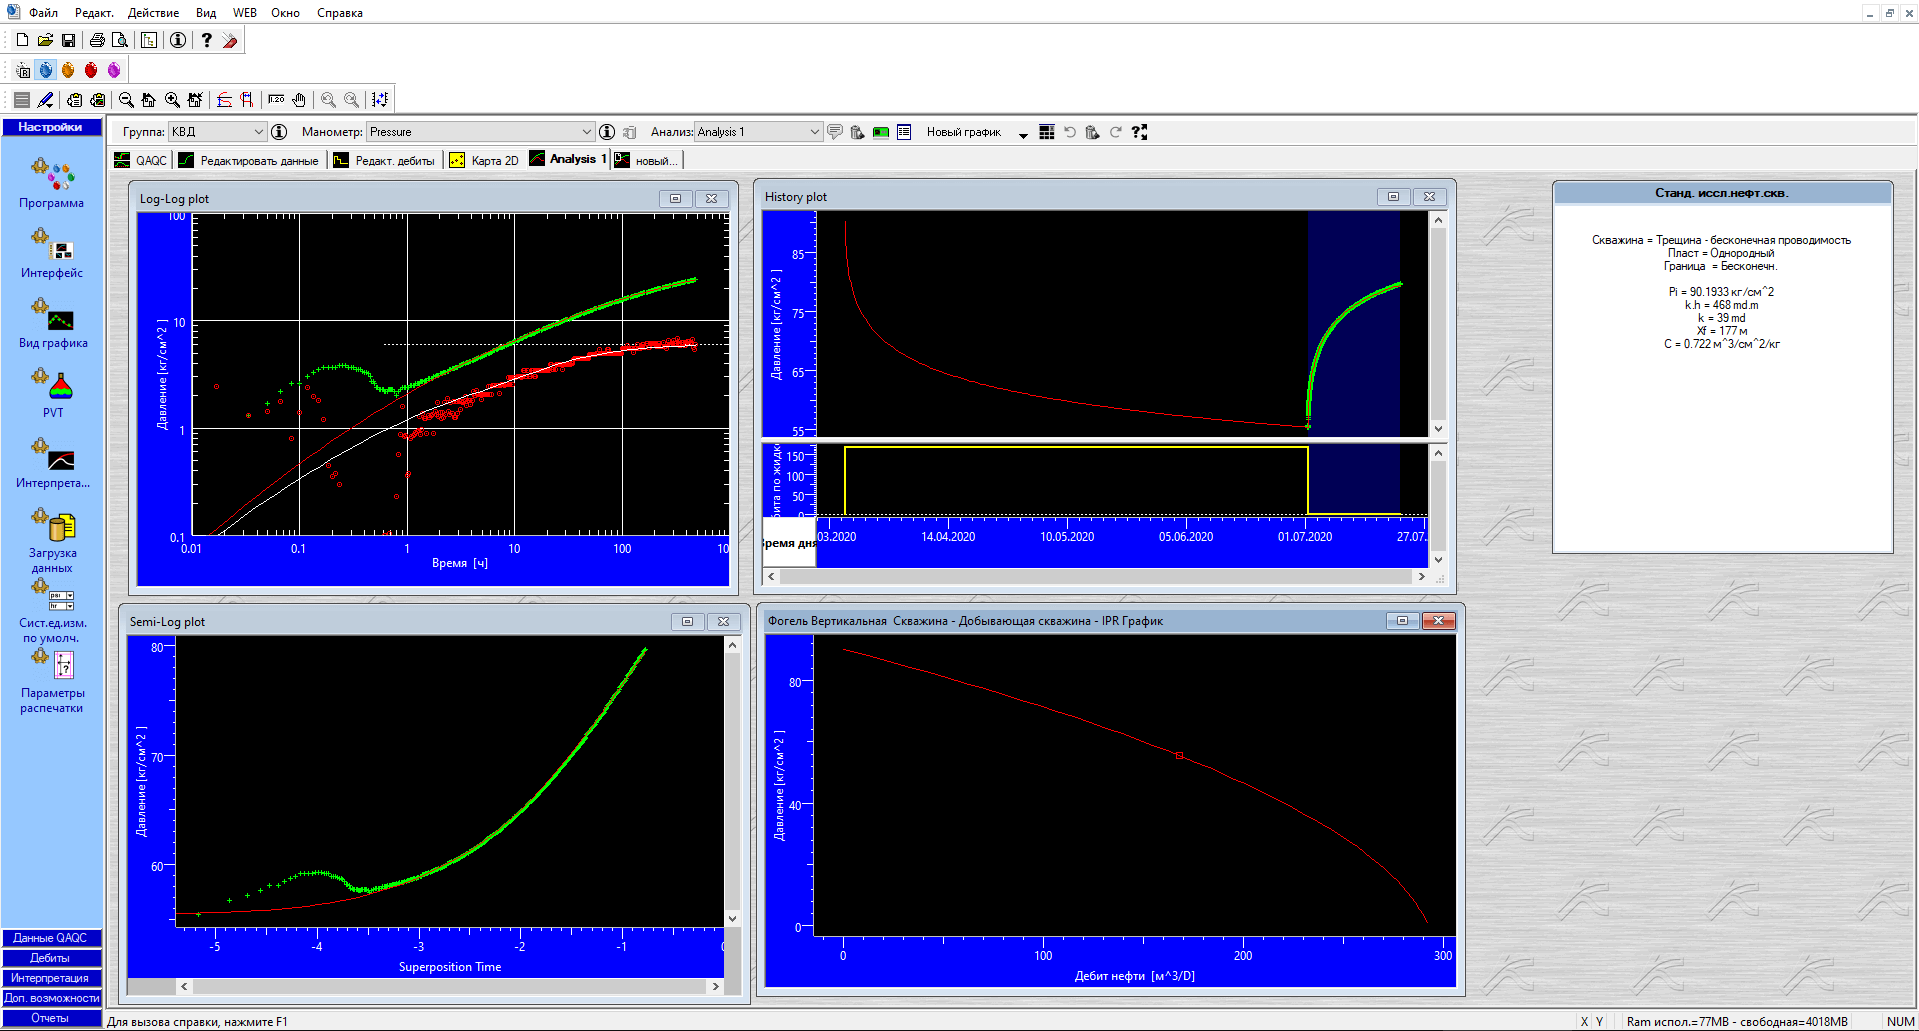Click the Интерпретация sidebar button
1919x1031 pixels.
tap(51, 978)
